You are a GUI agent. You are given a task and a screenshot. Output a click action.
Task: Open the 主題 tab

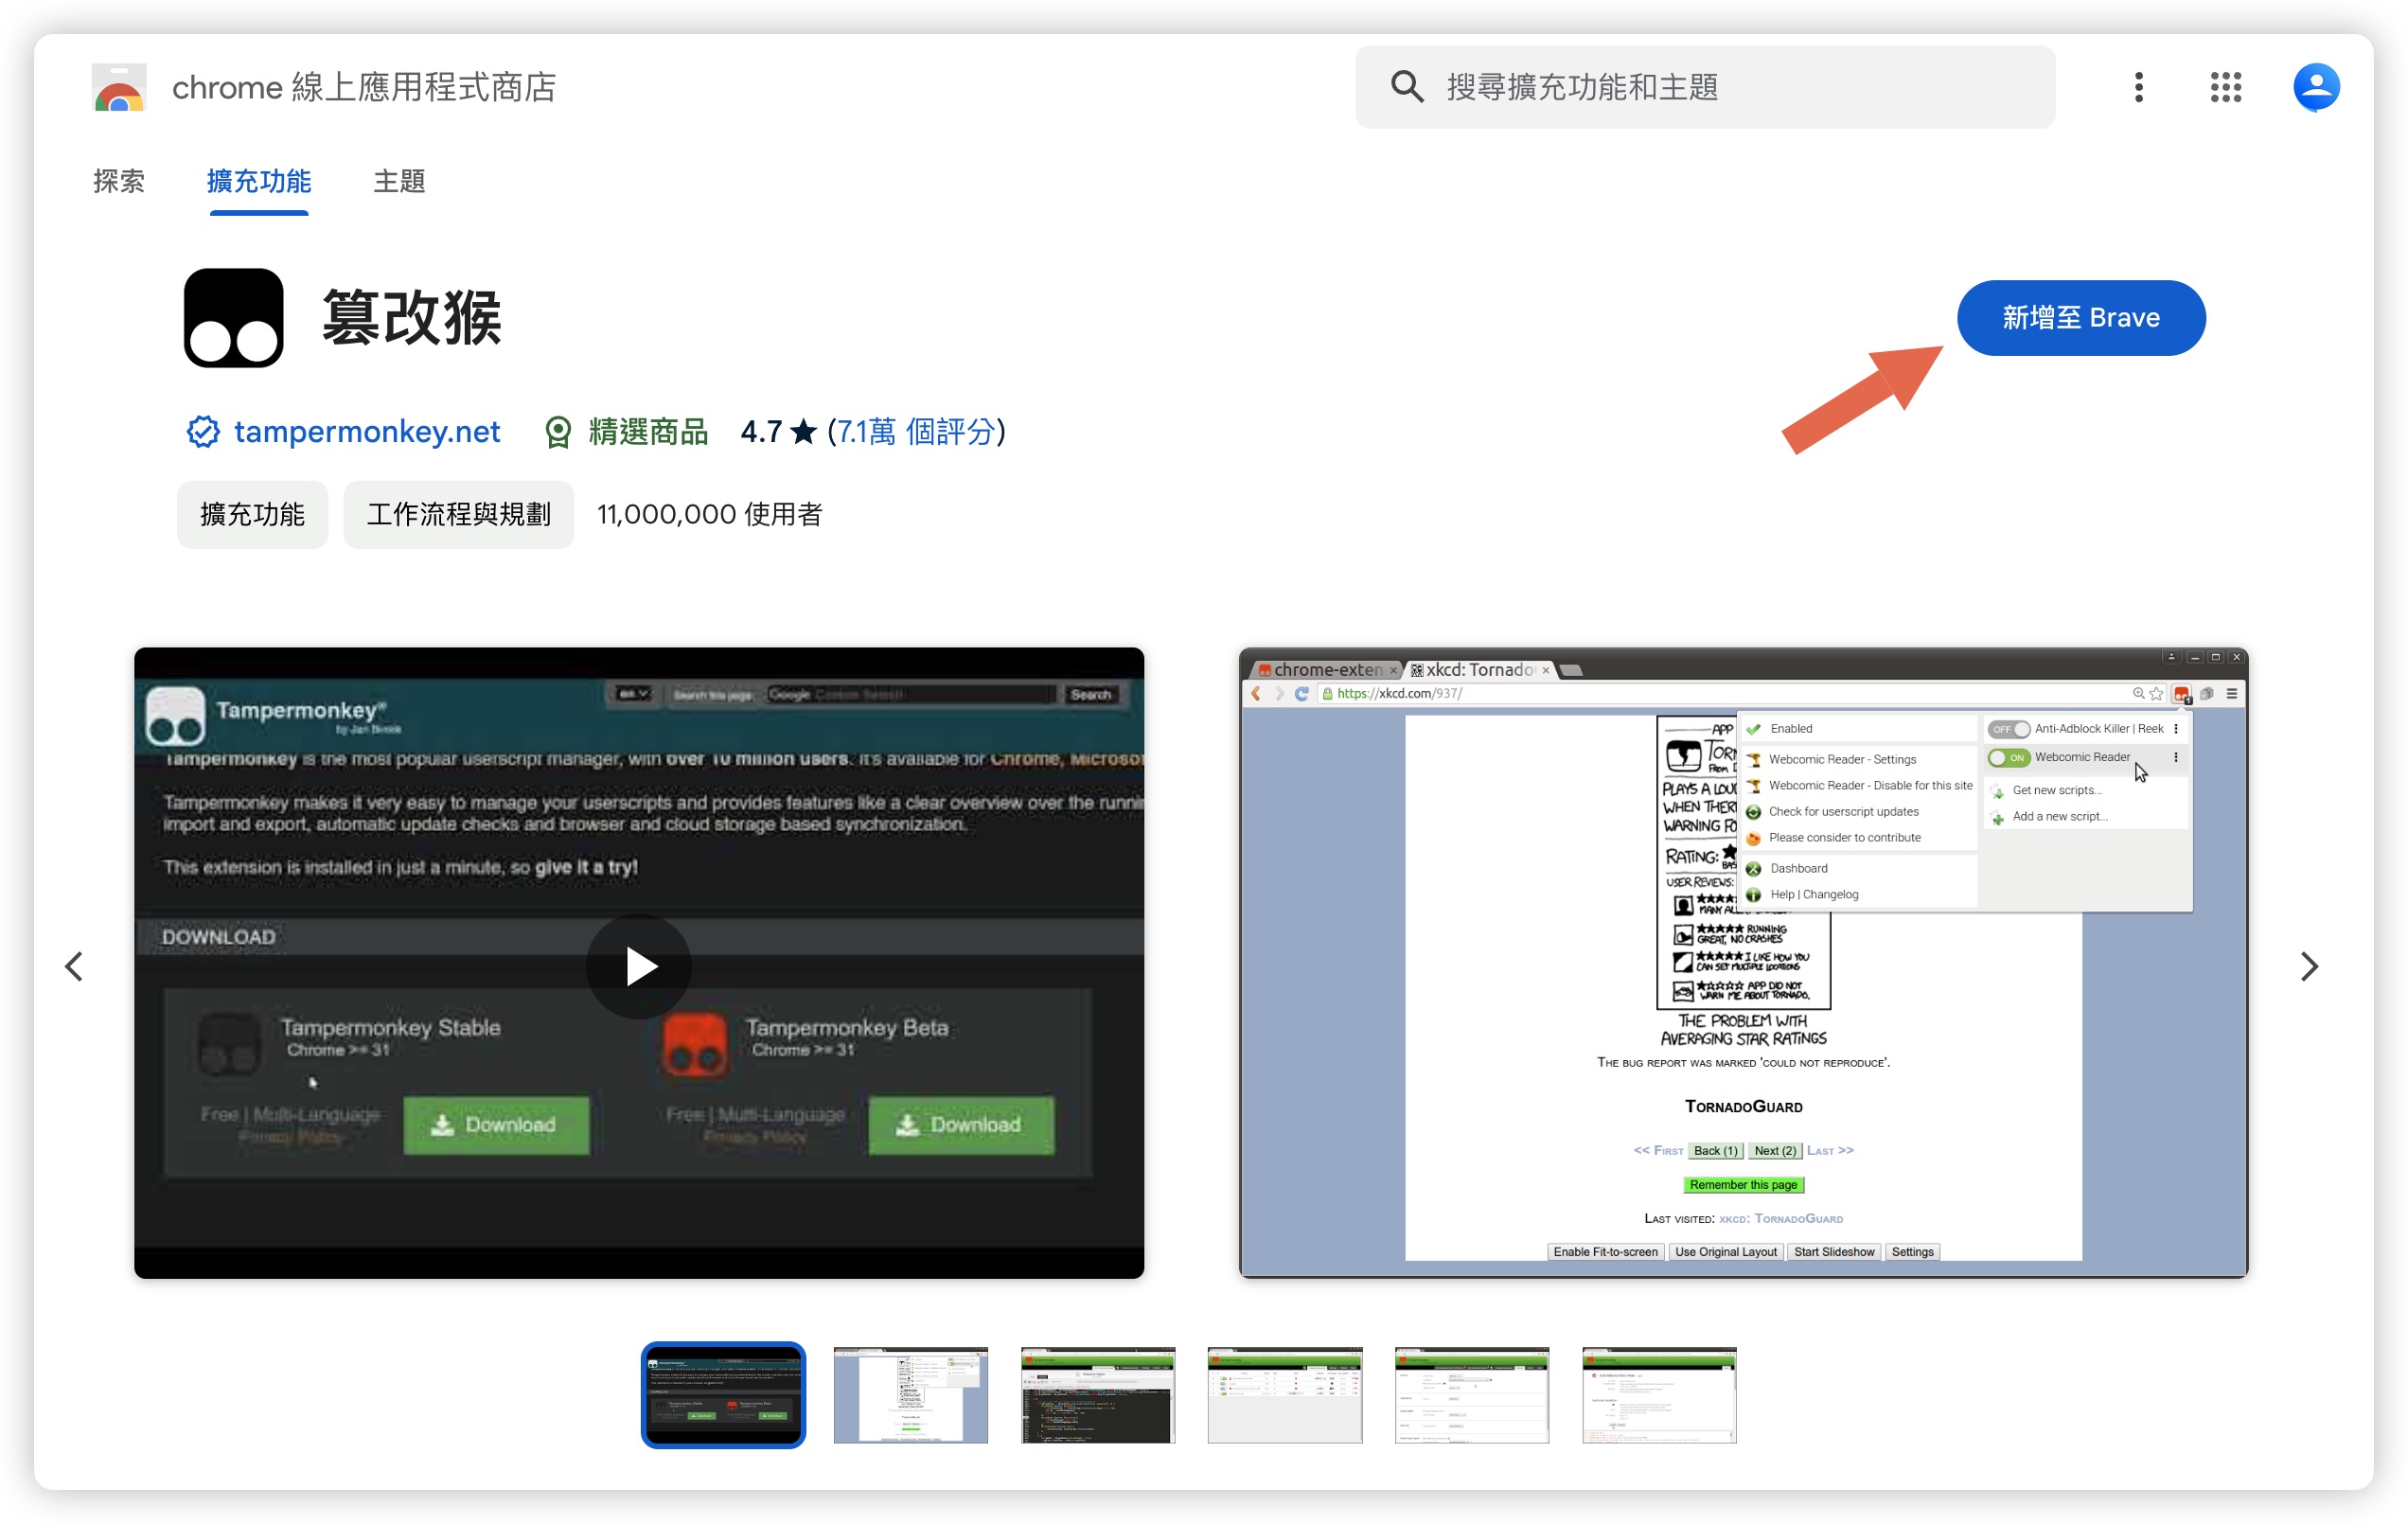[x=399, y=181]
